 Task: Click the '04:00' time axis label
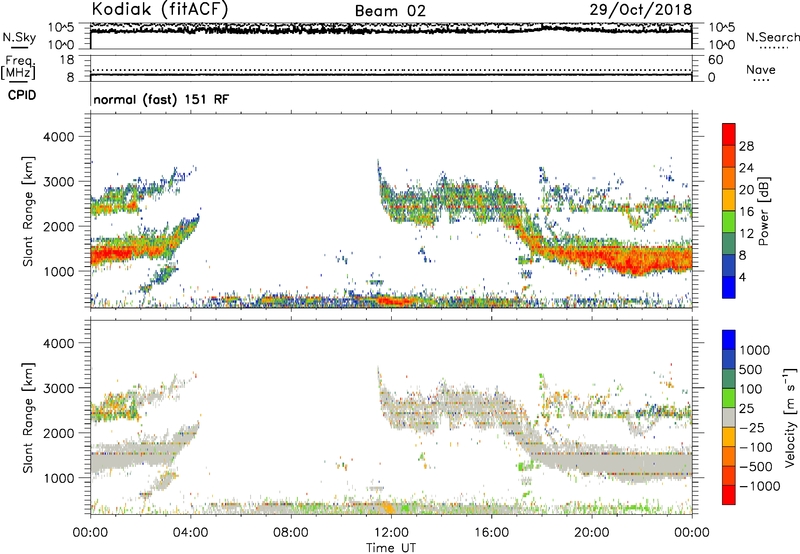pyautogui.click(x=190, y=533)
